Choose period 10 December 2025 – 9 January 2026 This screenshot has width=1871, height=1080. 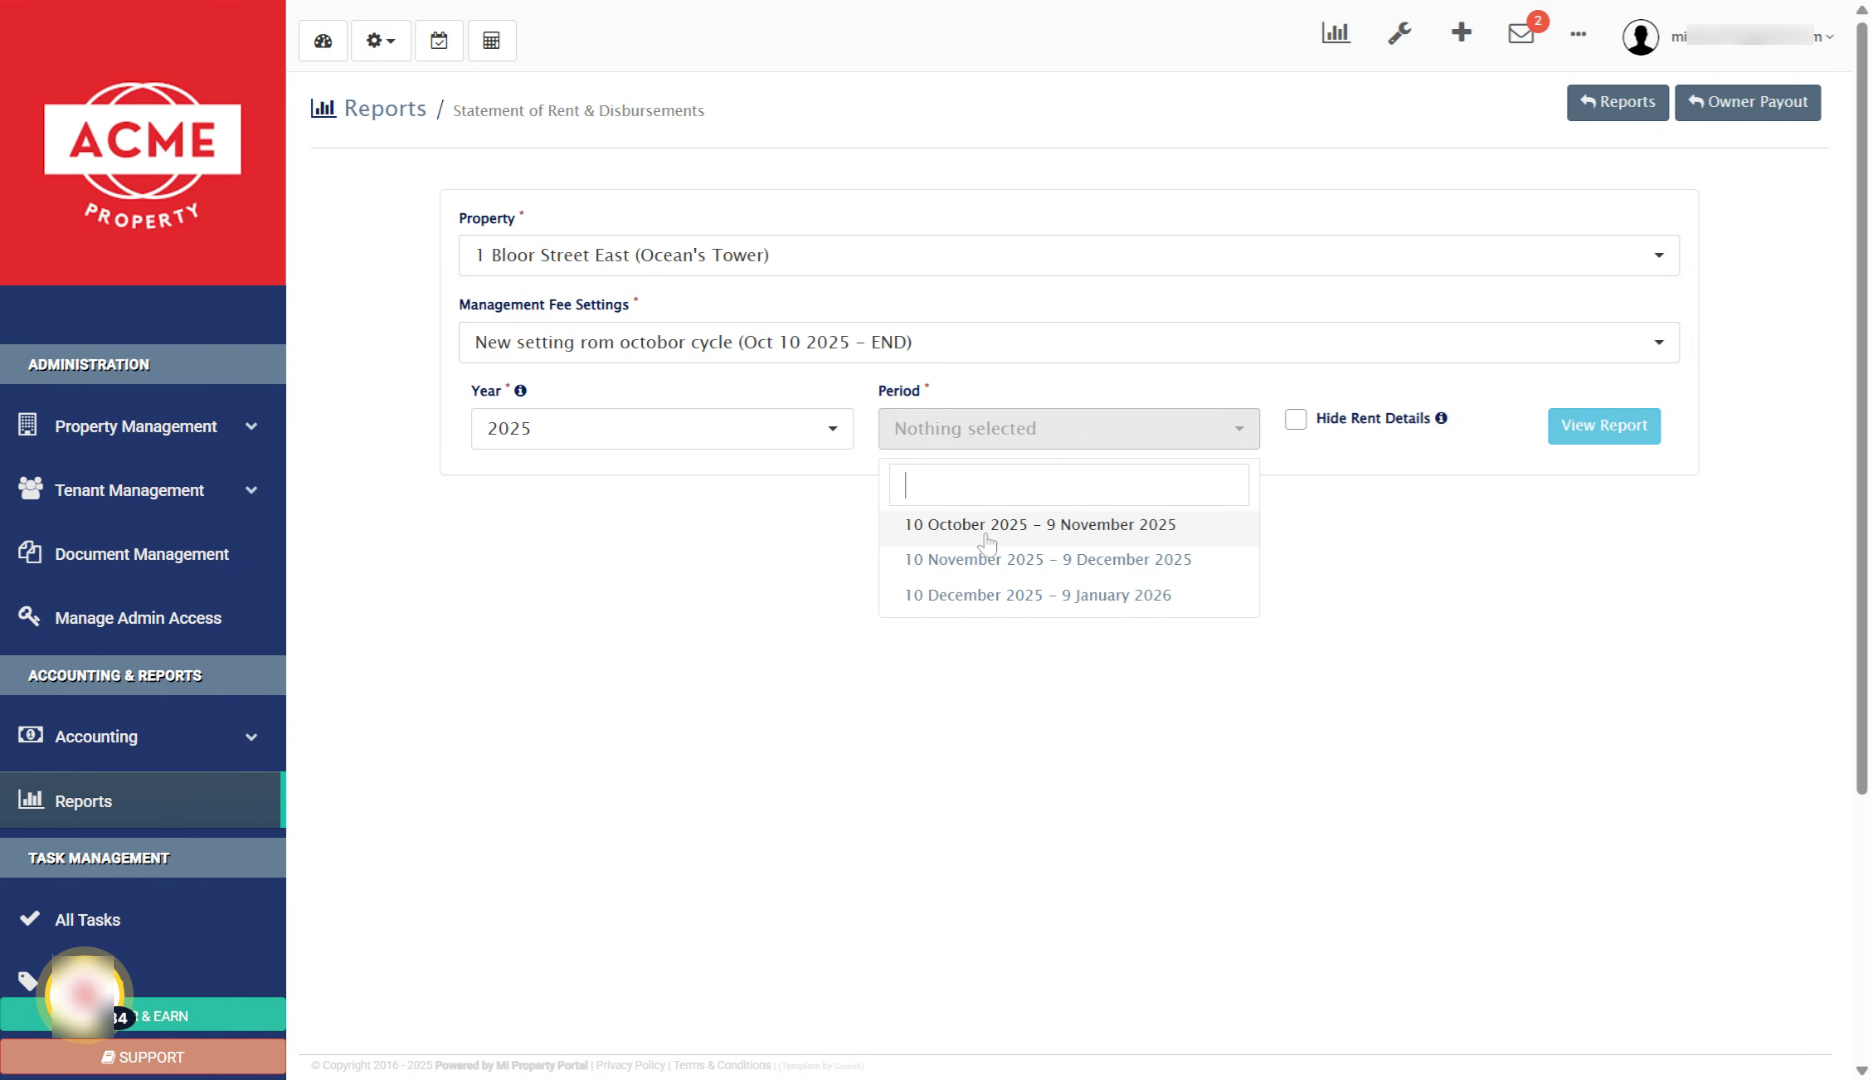click(1037, 595)
